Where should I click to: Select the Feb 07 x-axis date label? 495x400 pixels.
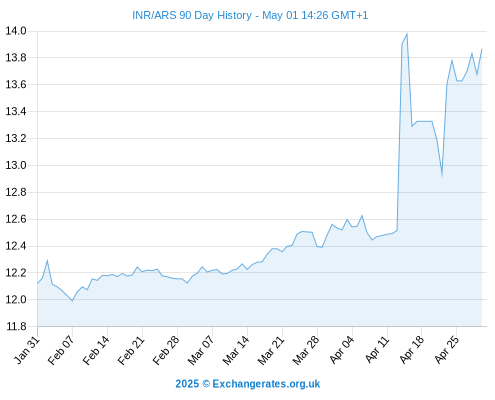tap(61, 350)
